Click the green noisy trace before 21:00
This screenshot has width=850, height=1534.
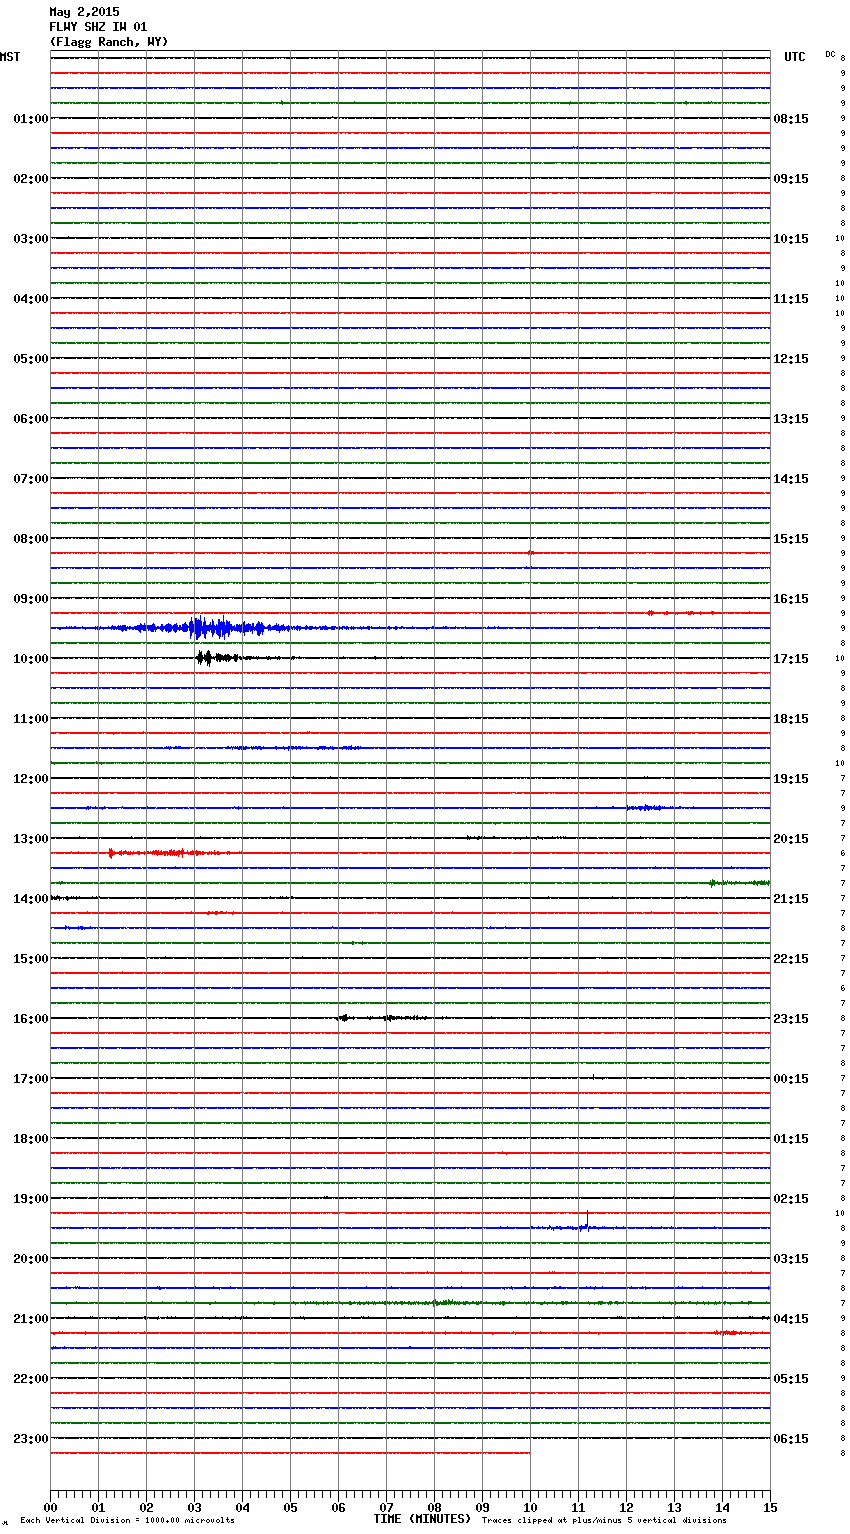click(x=410, y=1303)
